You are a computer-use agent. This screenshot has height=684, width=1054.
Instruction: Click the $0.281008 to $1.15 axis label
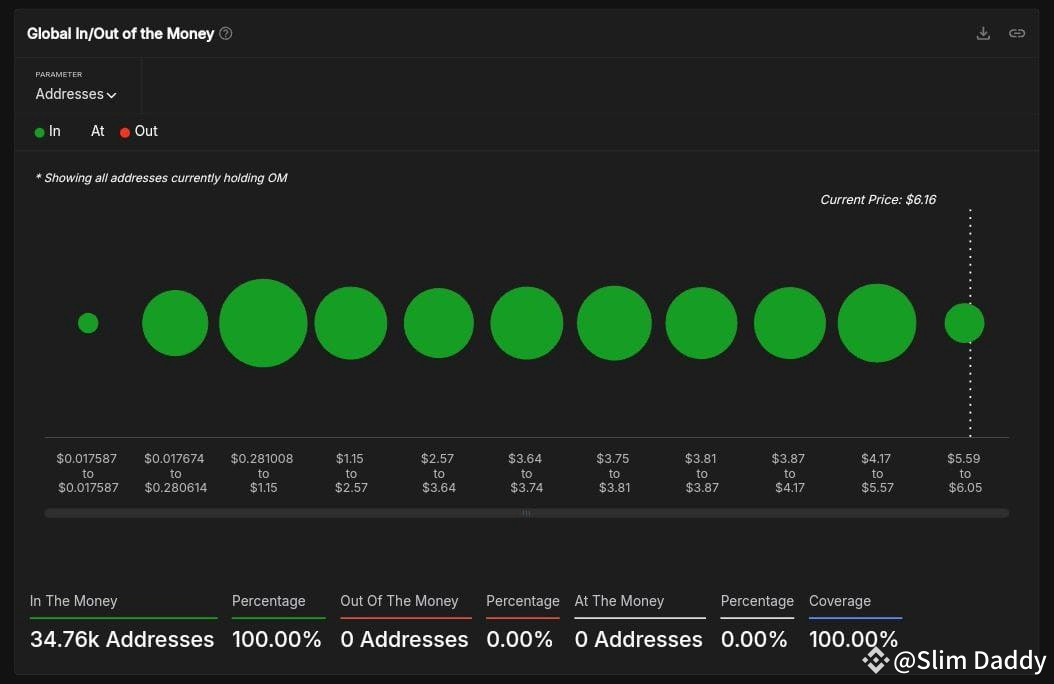263,473
